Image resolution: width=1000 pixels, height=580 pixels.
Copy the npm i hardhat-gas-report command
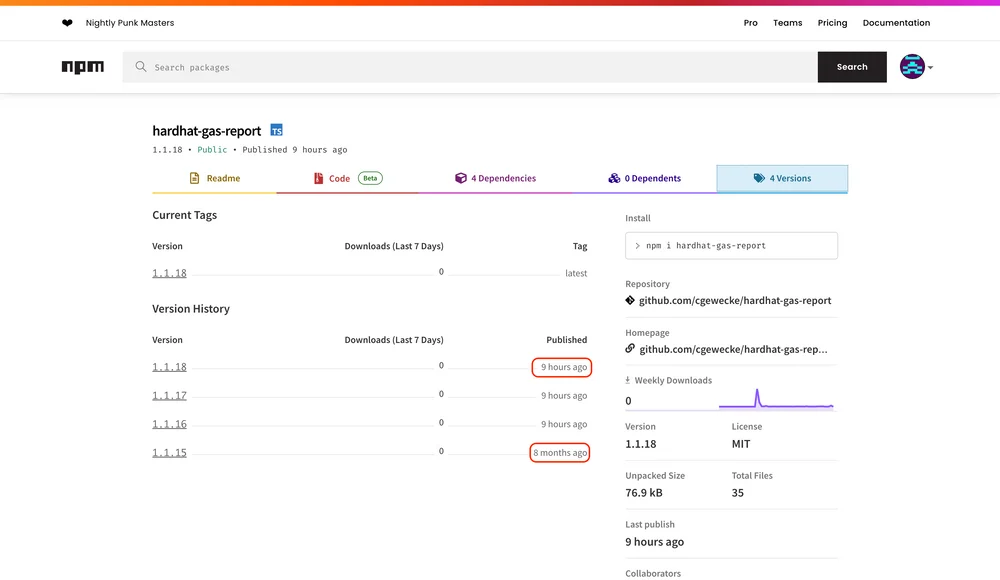(732, 246)
